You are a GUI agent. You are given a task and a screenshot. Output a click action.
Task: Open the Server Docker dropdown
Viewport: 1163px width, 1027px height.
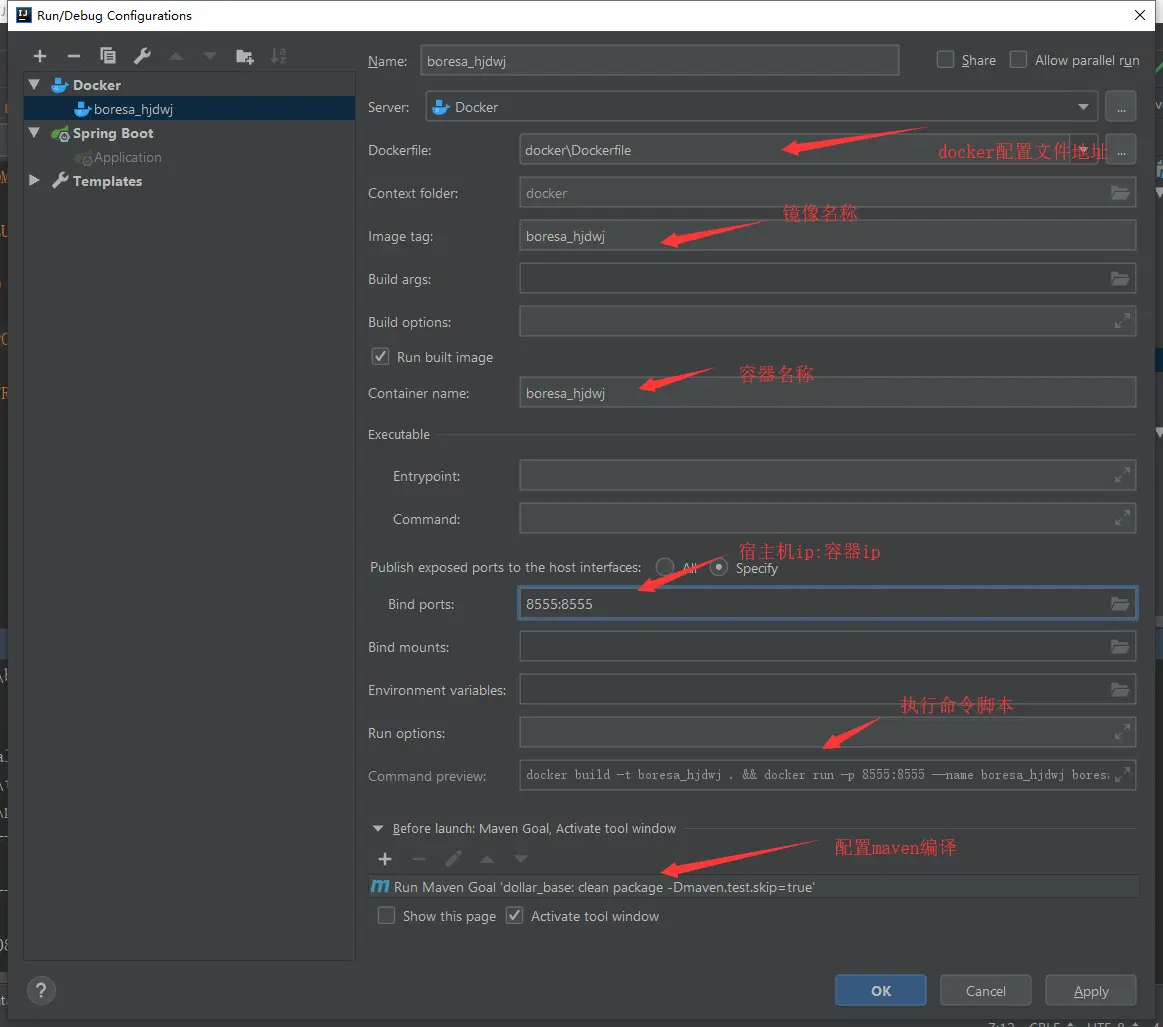tap(762, 107)
